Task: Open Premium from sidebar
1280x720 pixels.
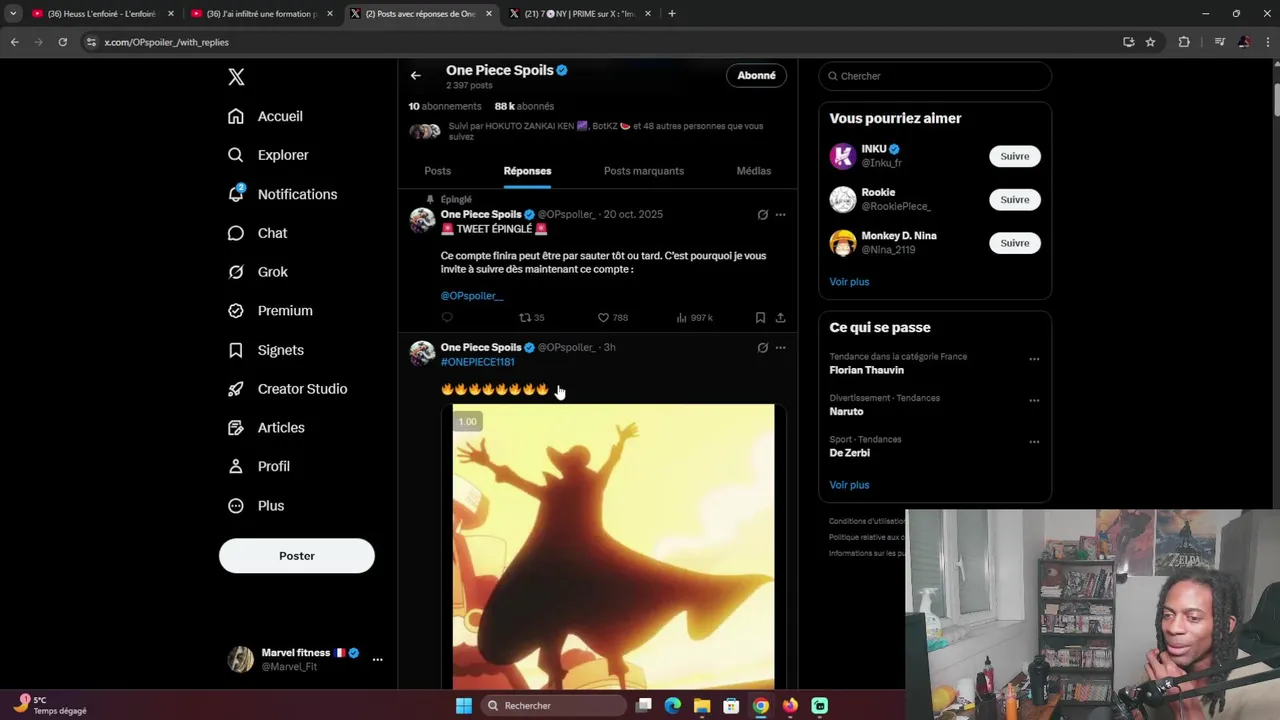Action: pyautogui.click(x=270, y=311)
